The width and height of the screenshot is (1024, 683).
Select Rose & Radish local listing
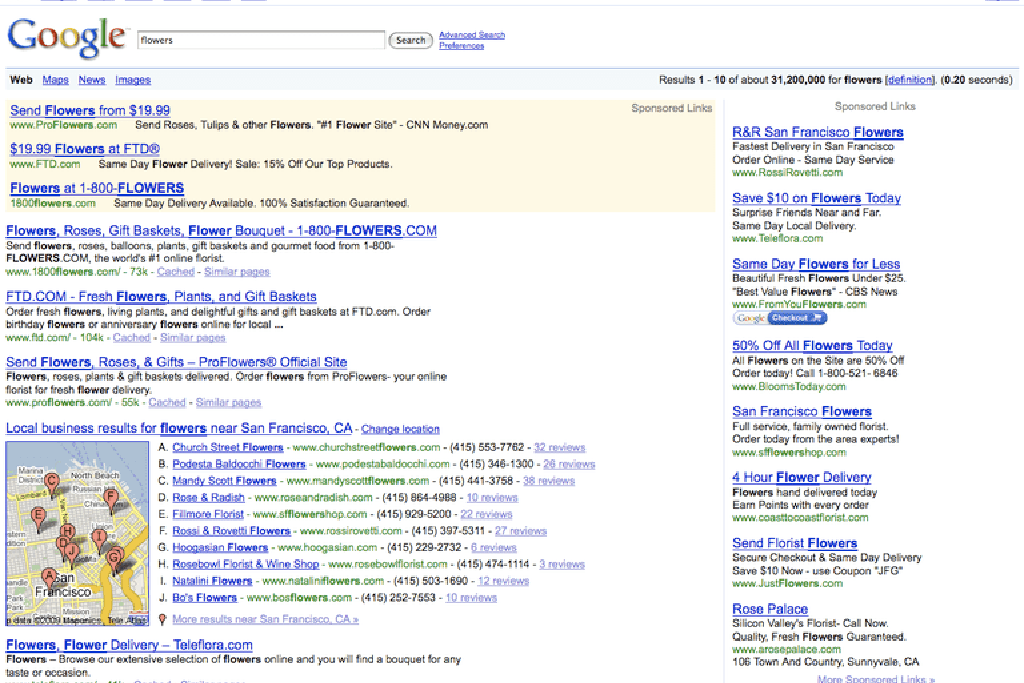[x=208, y=497]
